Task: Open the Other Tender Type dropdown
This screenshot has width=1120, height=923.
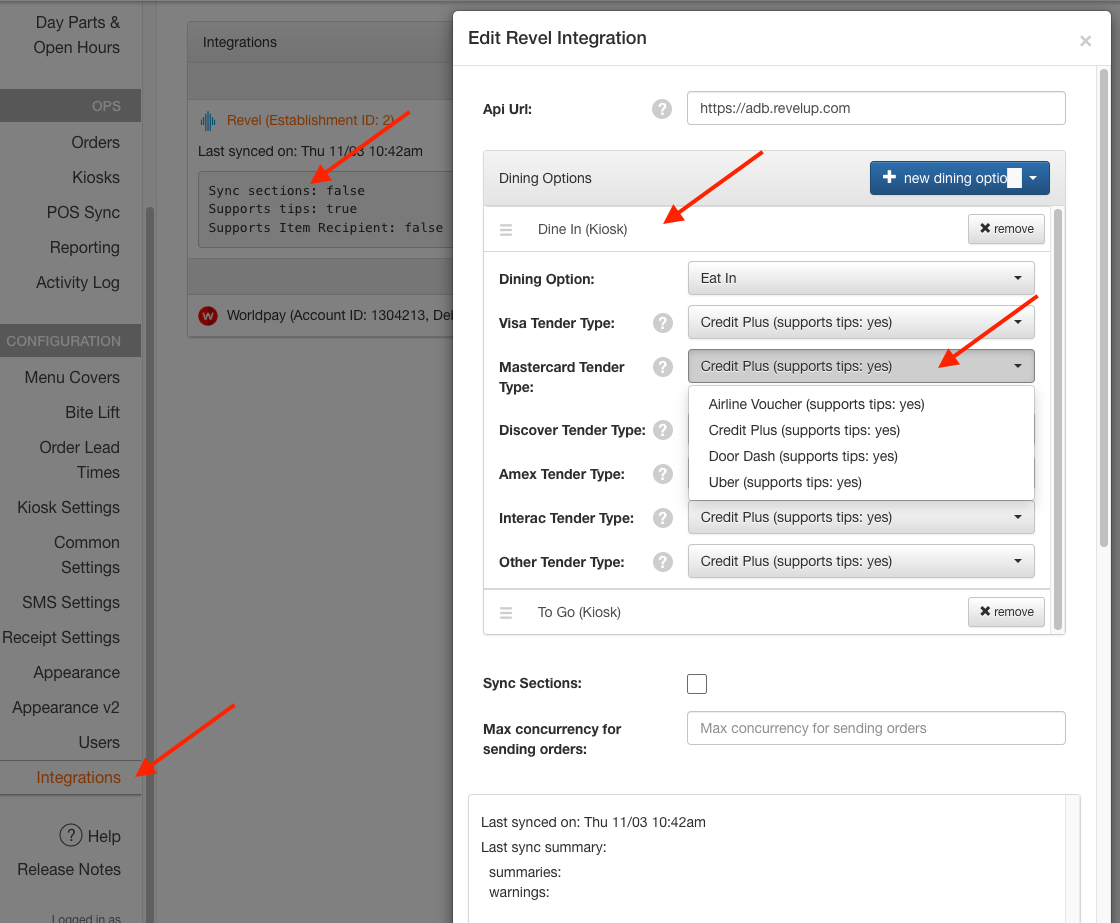Action: pos(861,562)
